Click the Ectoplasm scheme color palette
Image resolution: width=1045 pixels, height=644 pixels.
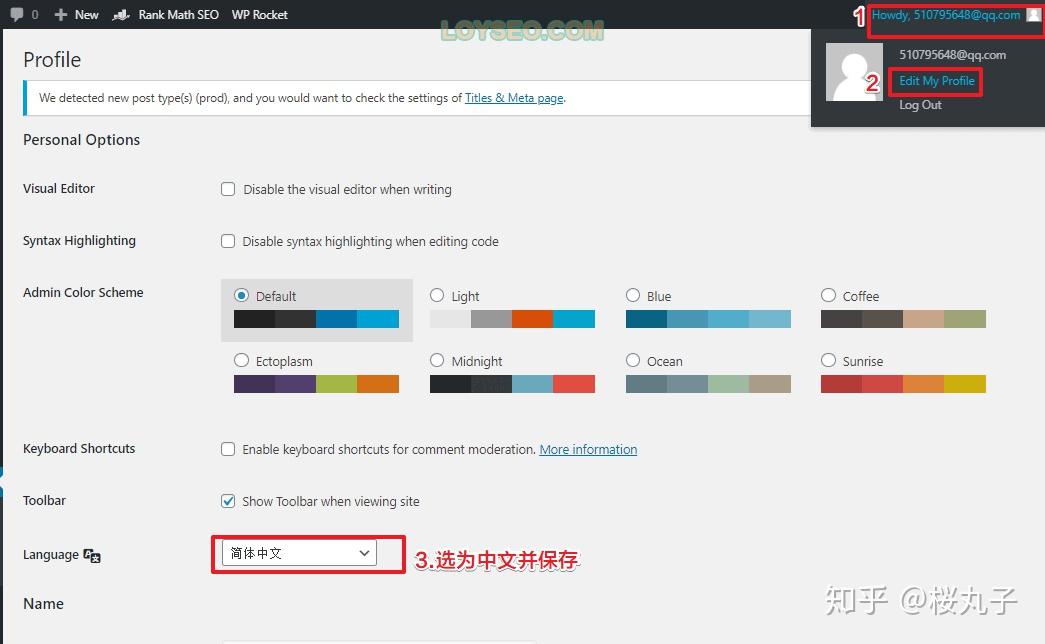[317, 384]
